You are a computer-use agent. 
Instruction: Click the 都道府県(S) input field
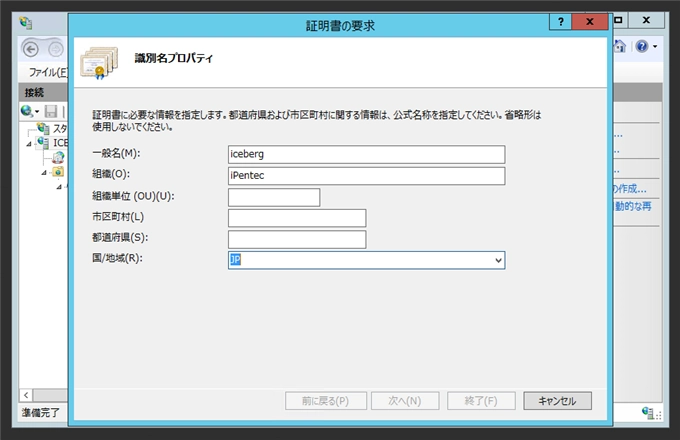click(x=297, y=239)
